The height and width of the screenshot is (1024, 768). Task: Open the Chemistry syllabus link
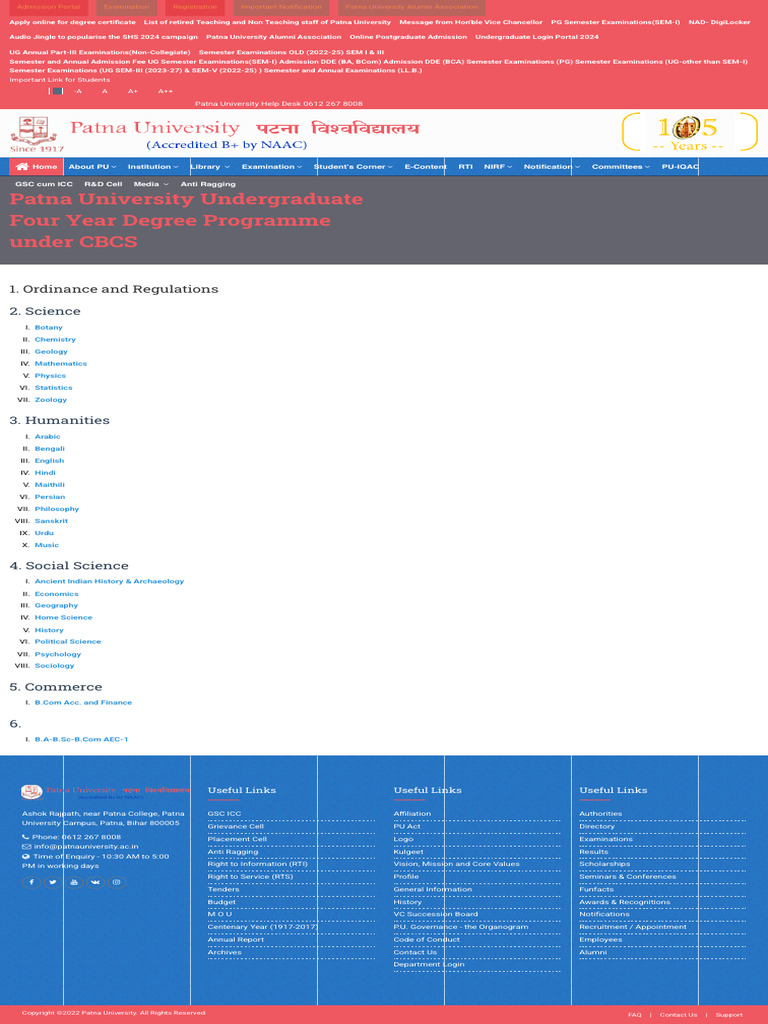(56, 340)
